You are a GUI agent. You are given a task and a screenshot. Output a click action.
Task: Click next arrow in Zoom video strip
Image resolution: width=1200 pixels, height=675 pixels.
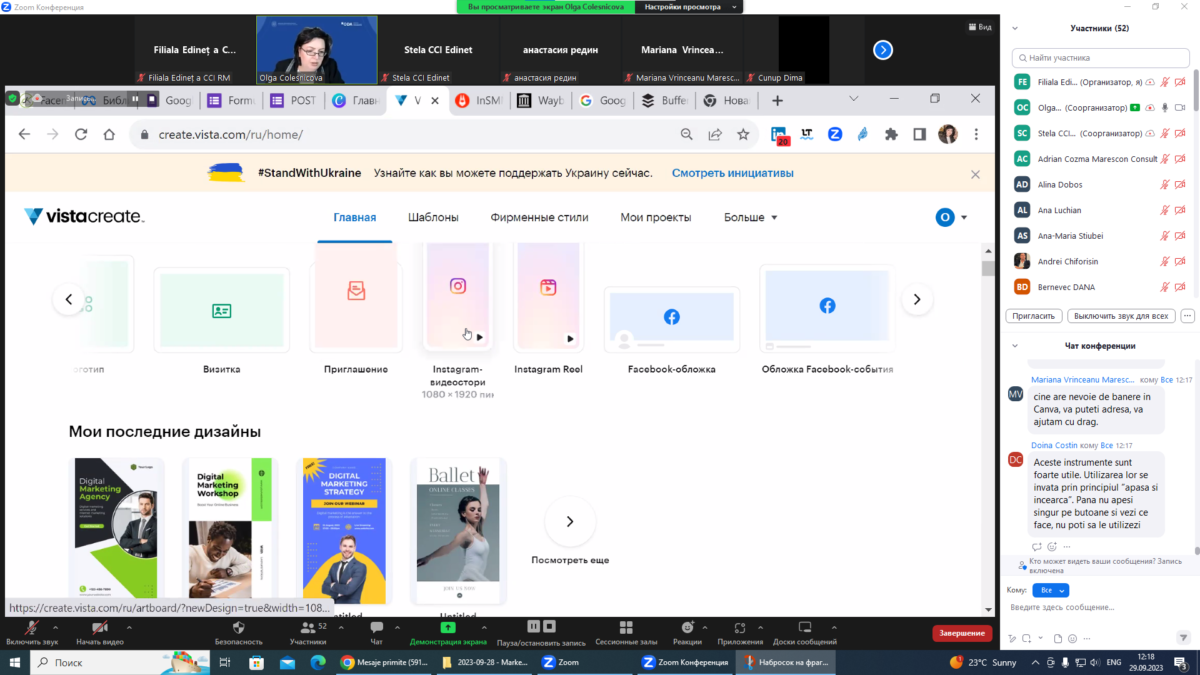883,50
